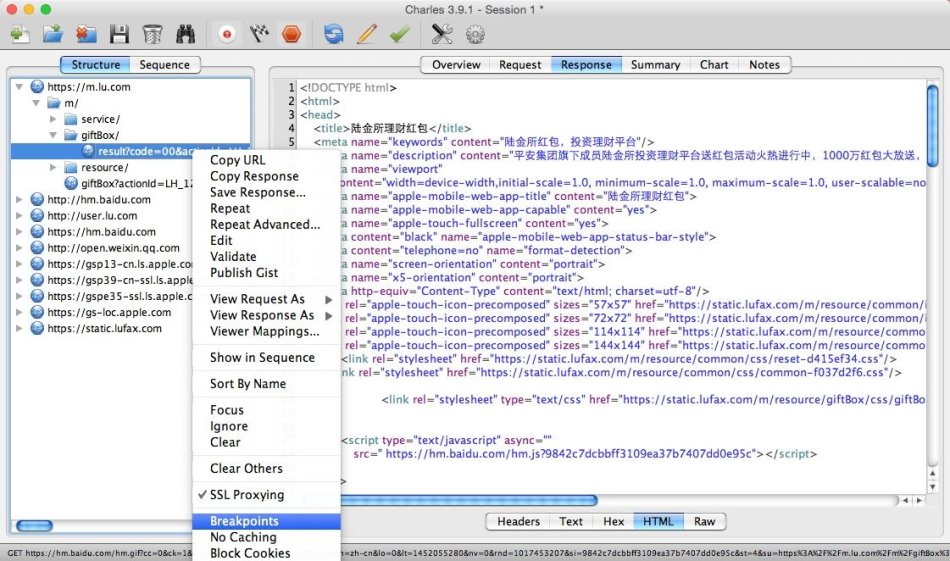Open Settings with the gear icon
Viewport: 950px width, 561px height.
(475, 34)
